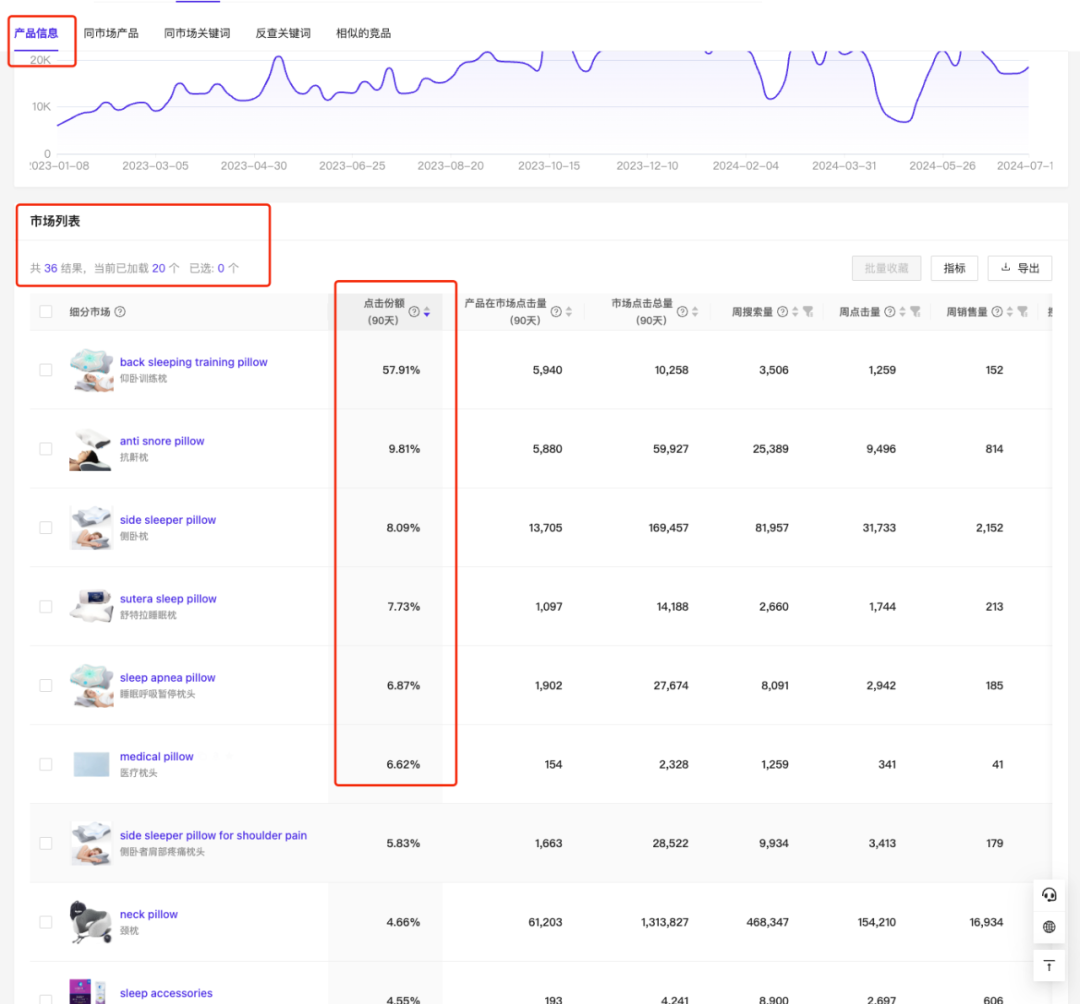Click 36 results count number
The image size is (1080, 1004).
(x=50, y=268)
